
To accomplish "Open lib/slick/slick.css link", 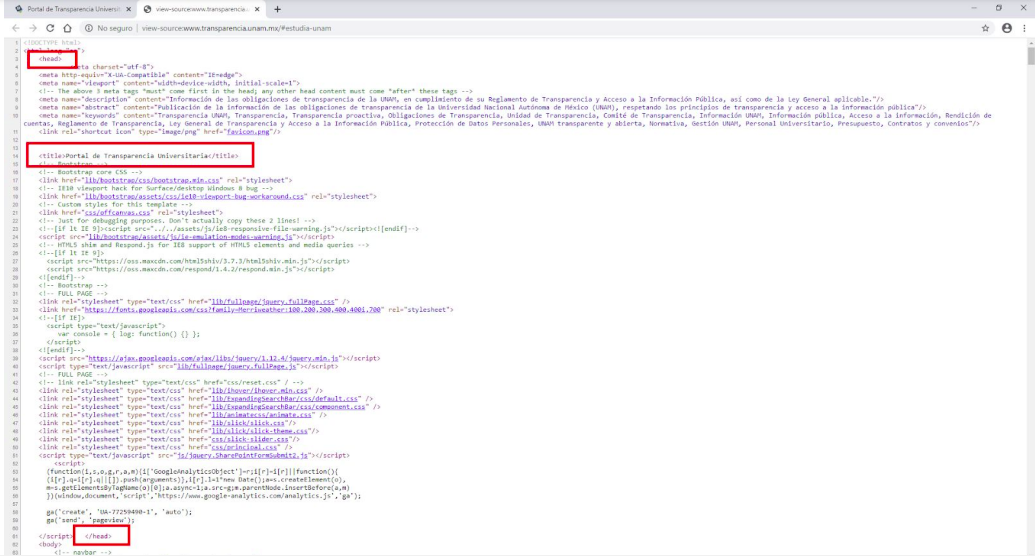I will tap(248, 423).
